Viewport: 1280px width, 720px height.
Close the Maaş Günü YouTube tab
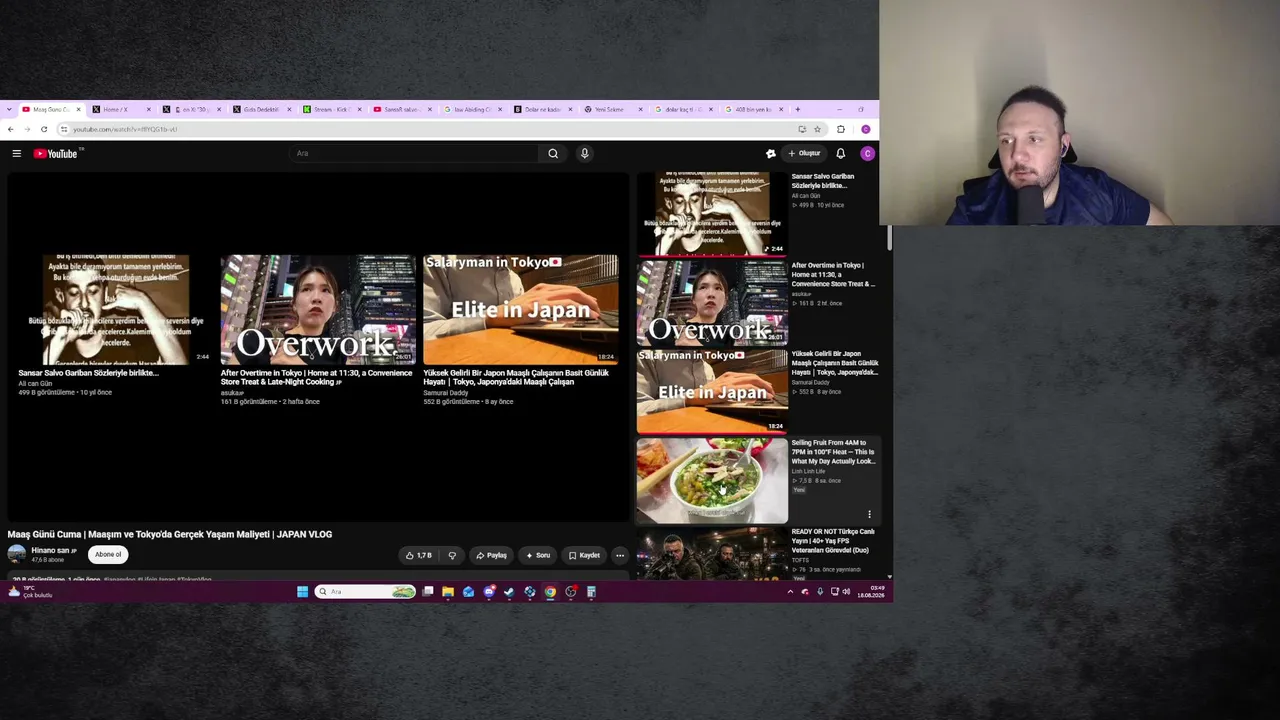click(x=78, y=109)
